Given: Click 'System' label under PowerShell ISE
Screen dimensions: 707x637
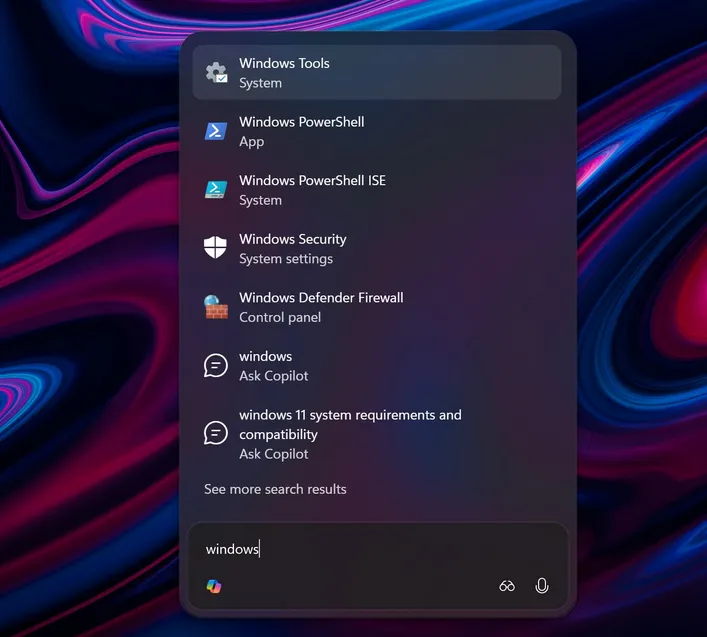Looking at the screenshot, I should point(260,201).
